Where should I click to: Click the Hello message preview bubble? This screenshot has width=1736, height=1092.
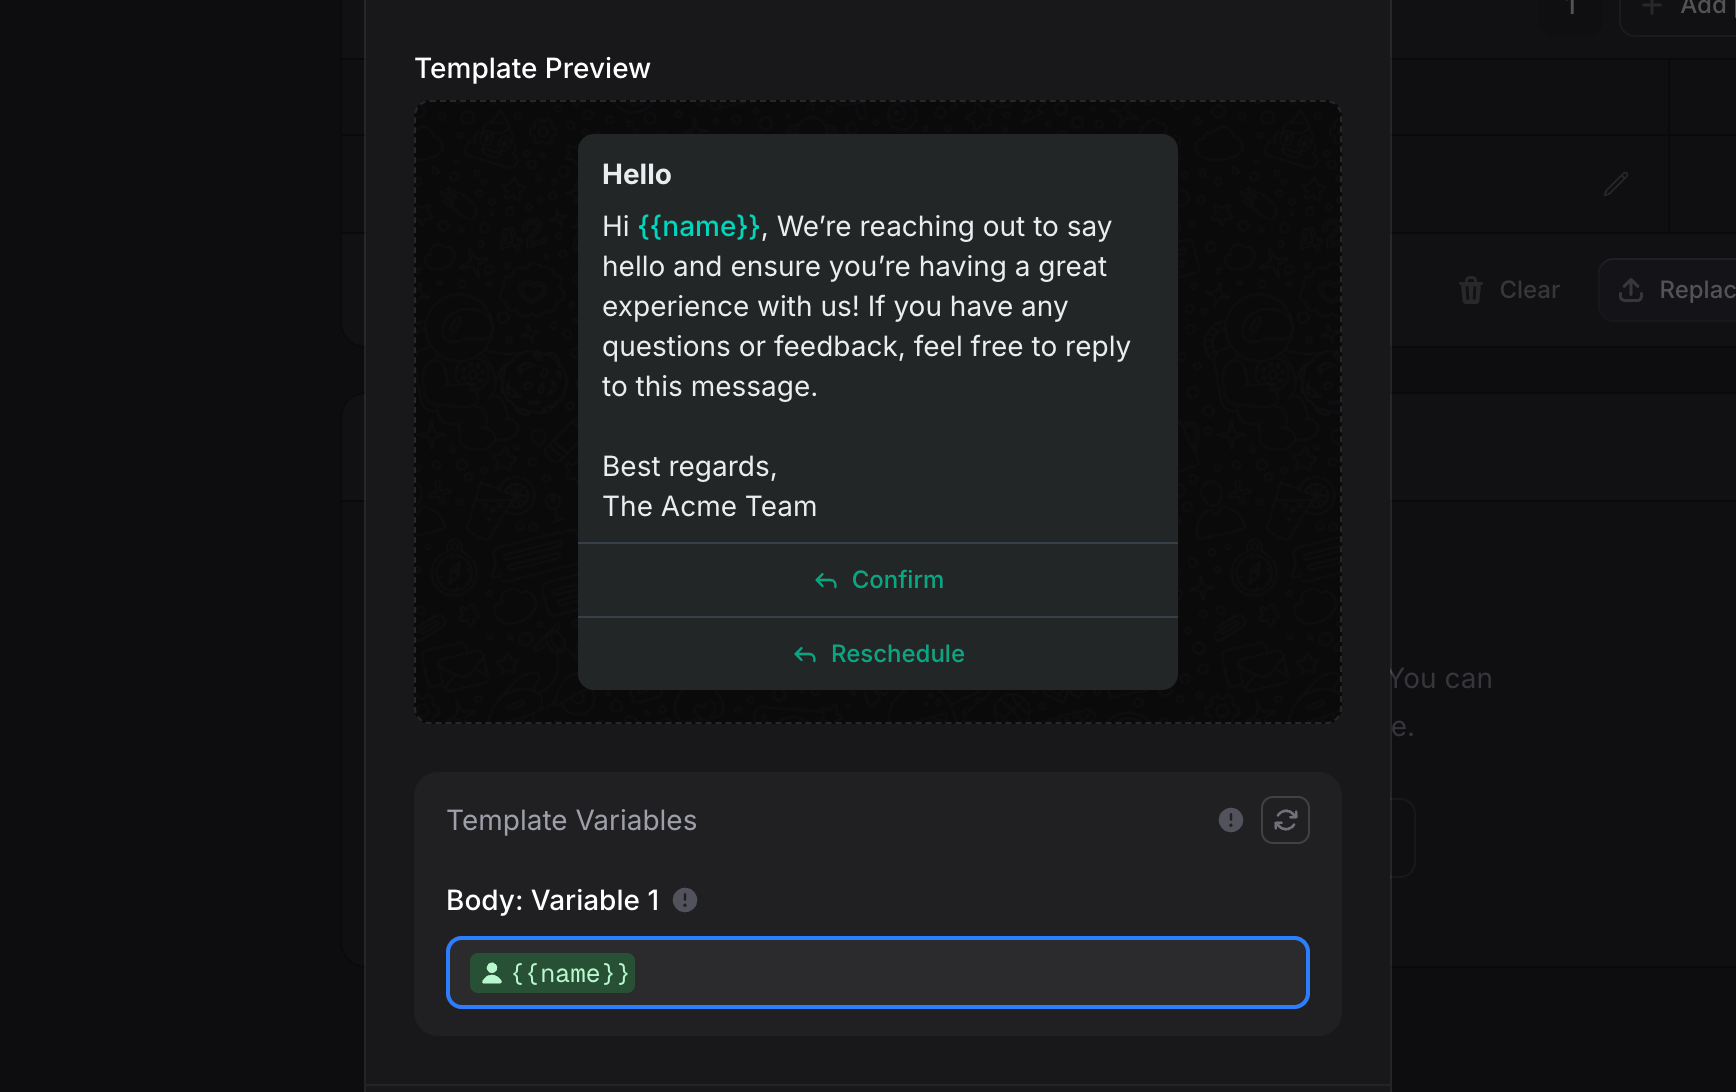tap(877, 340)
